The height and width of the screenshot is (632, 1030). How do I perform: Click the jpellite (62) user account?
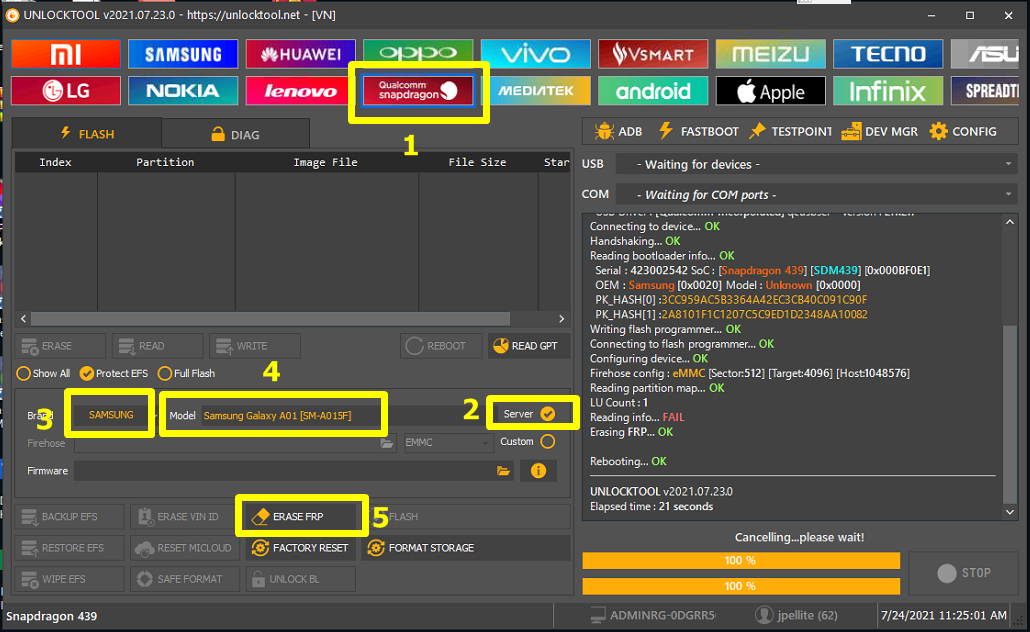(797, 616)
